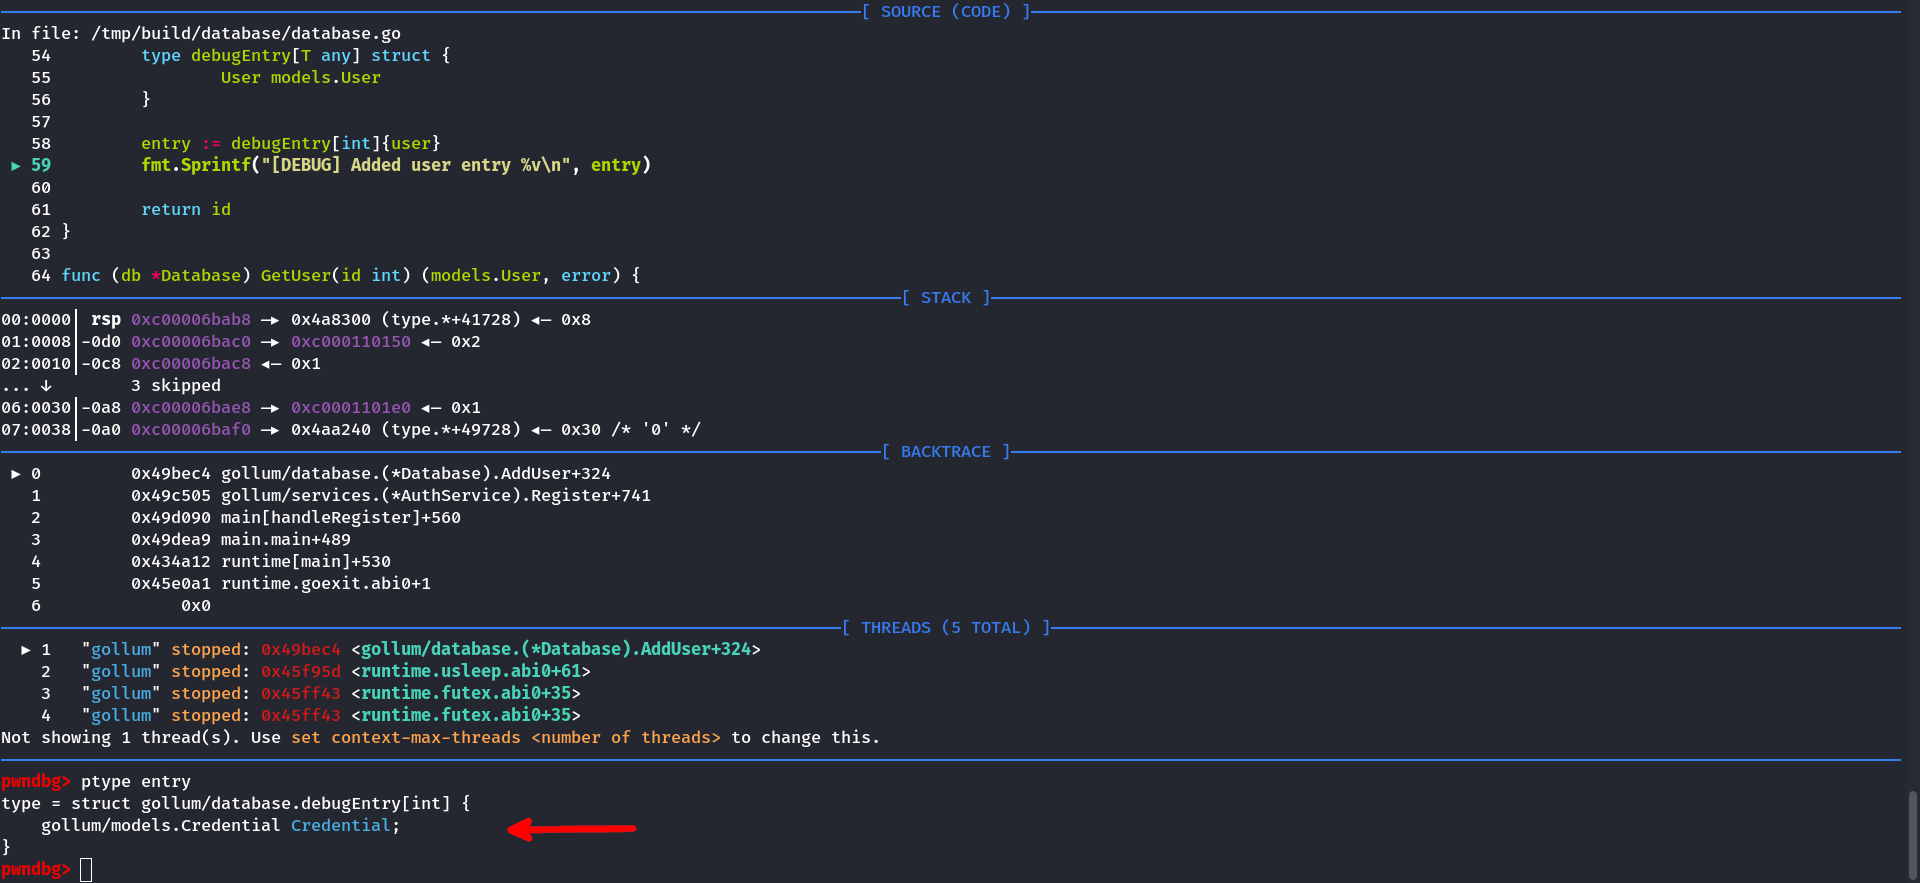Click the SOURCE (CODE) section header
Image resolution: width=1920 pixels, height=883 pixels.
[x=945, y=12]
